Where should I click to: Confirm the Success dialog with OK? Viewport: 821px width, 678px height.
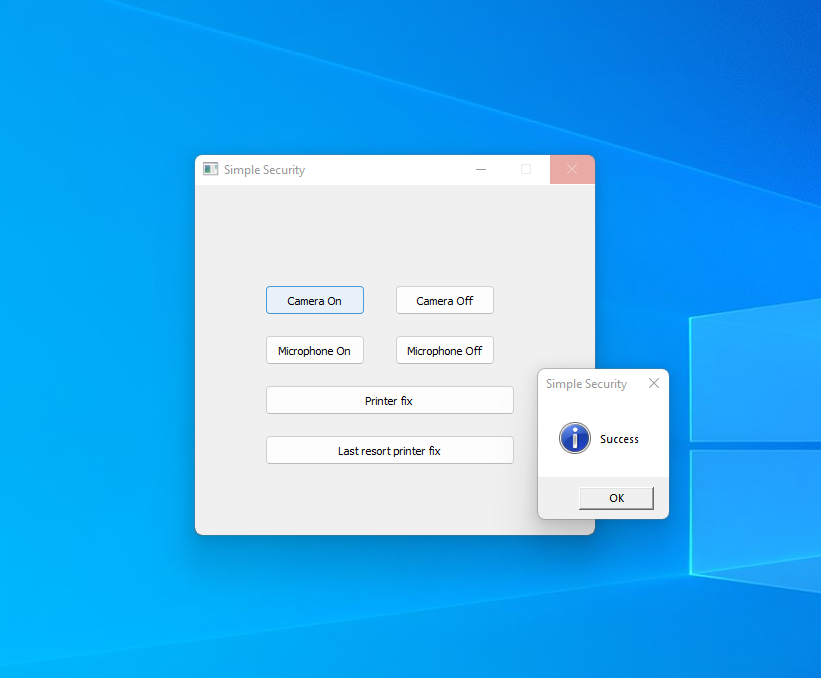[x=616, y=498]
